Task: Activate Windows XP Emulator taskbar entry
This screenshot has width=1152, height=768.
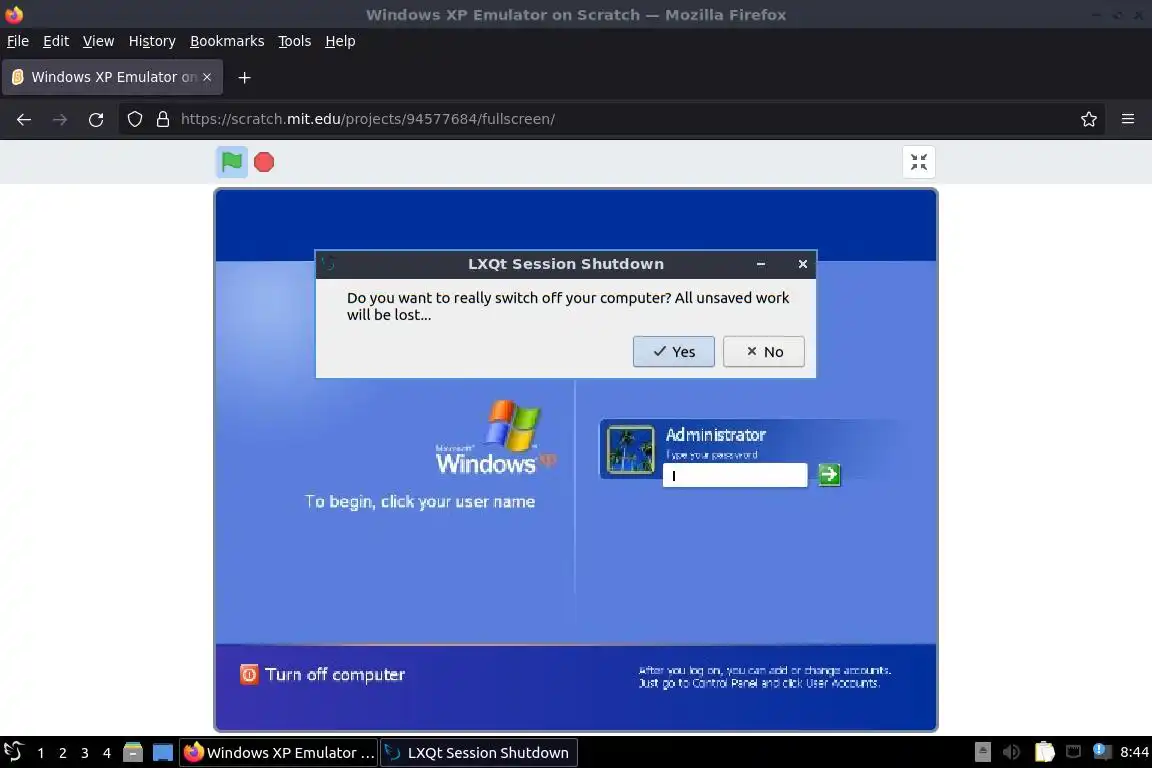Action: click(x=278, y=753)
